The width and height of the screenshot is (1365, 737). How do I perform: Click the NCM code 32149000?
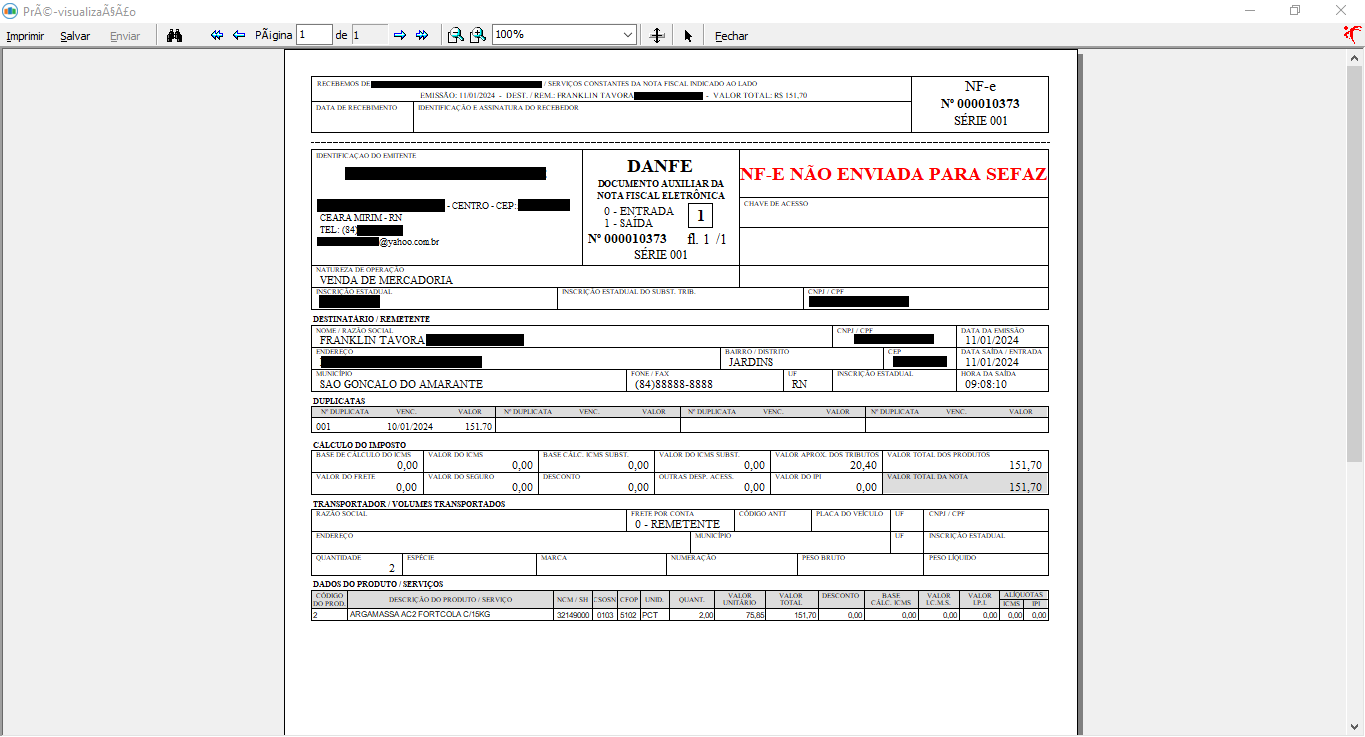573,616
